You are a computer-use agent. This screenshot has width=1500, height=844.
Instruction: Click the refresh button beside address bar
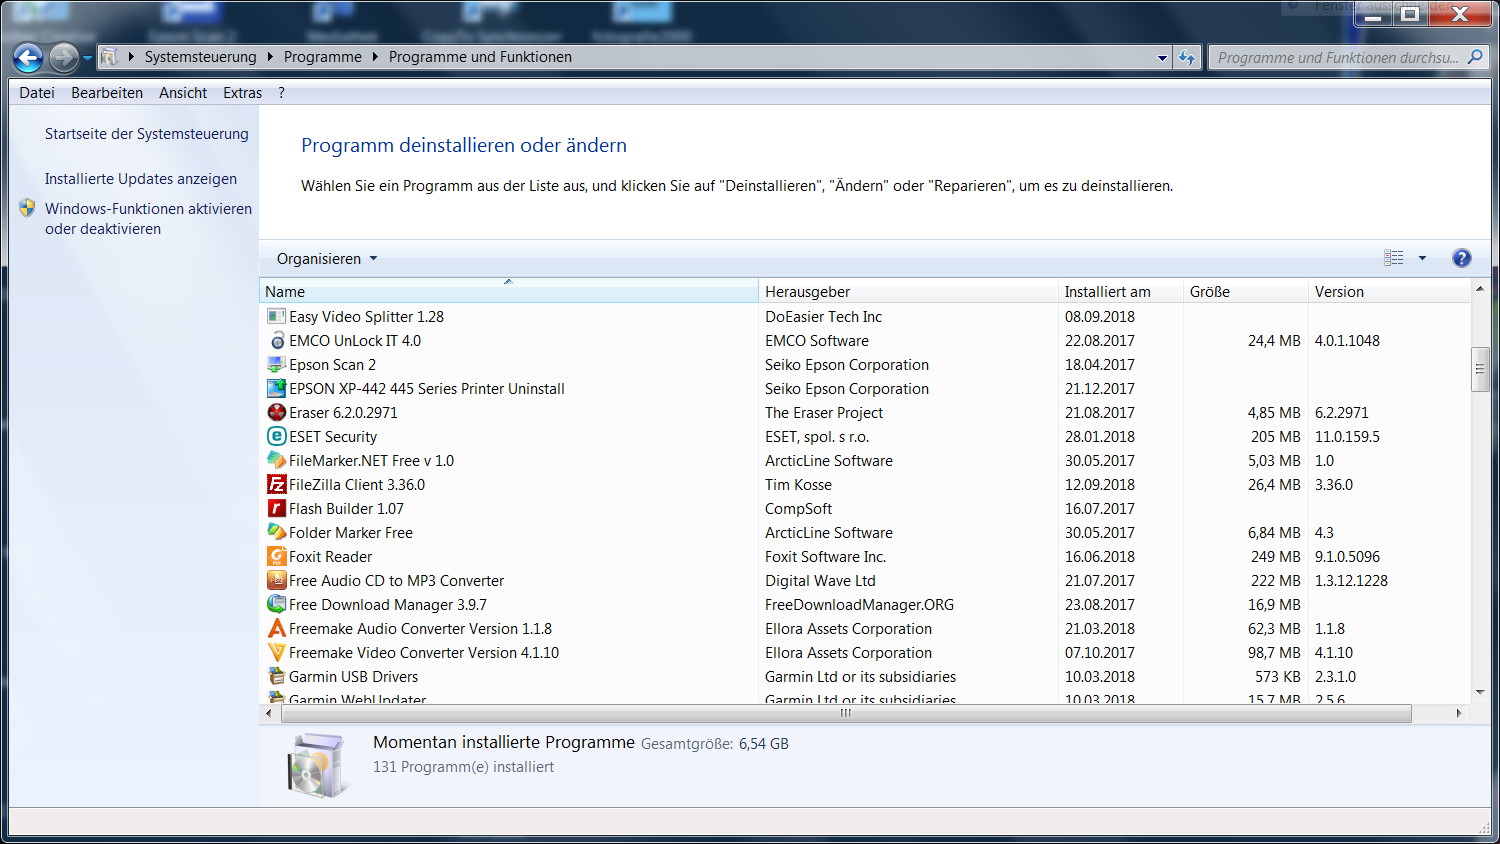pyautogui.click(x=1187, y=57)
